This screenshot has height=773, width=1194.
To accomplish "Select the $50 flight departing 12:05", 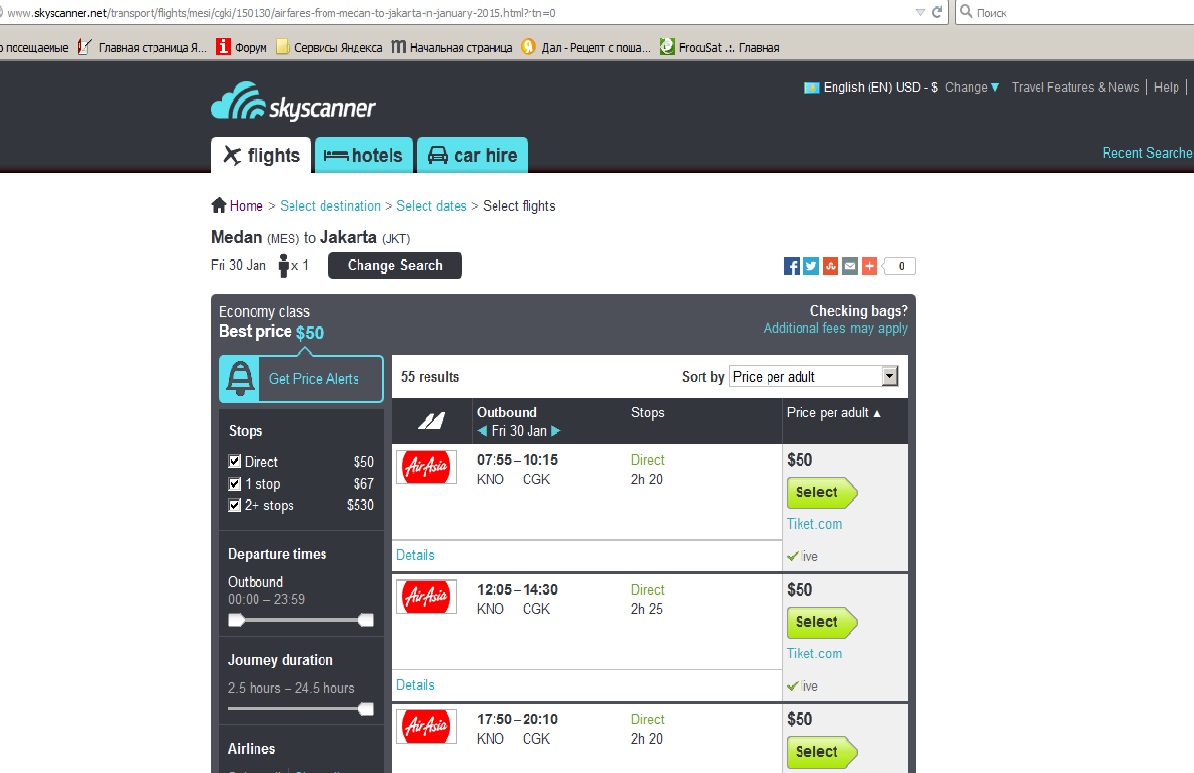I will [x=821, y=622].
